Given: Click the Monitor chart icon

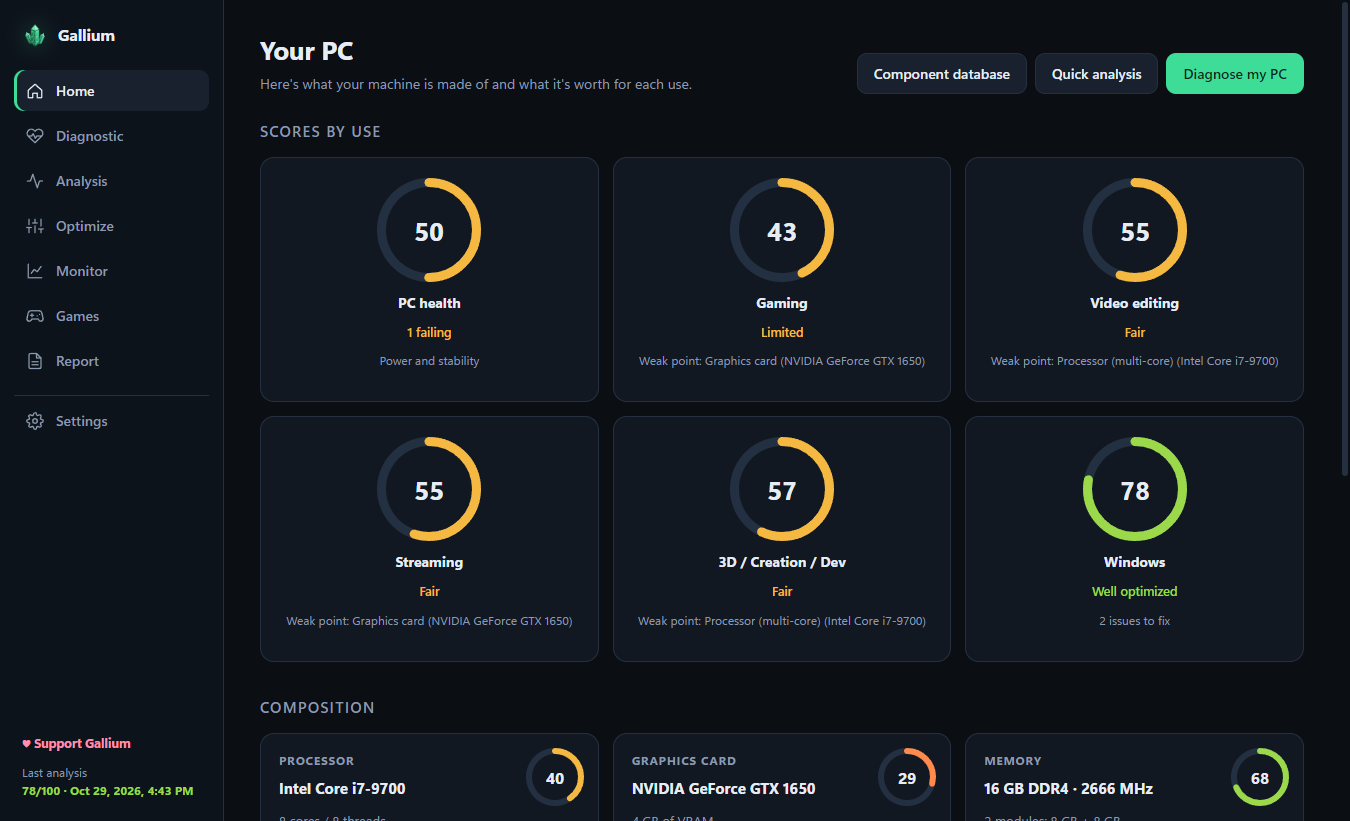Looking at the screenshot, I should 35,271.
